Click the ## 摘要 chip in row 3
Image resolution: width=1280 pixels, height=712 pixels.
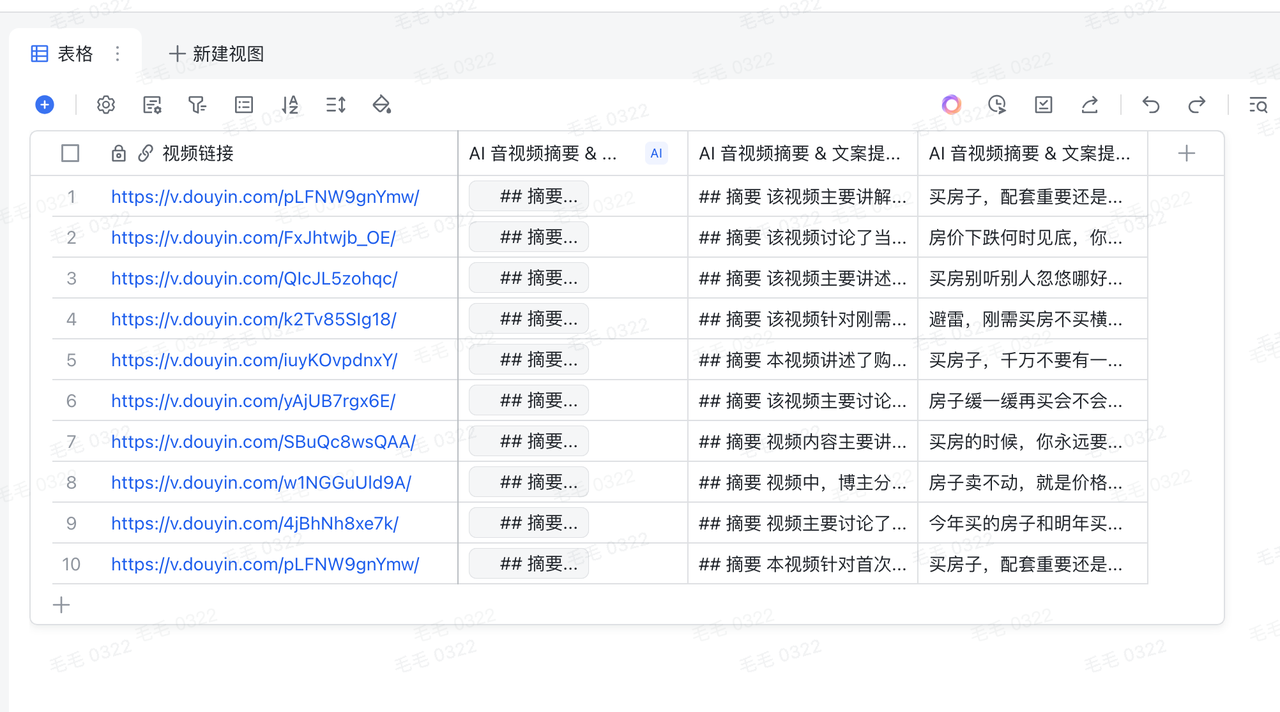click(x=529, y=279)
